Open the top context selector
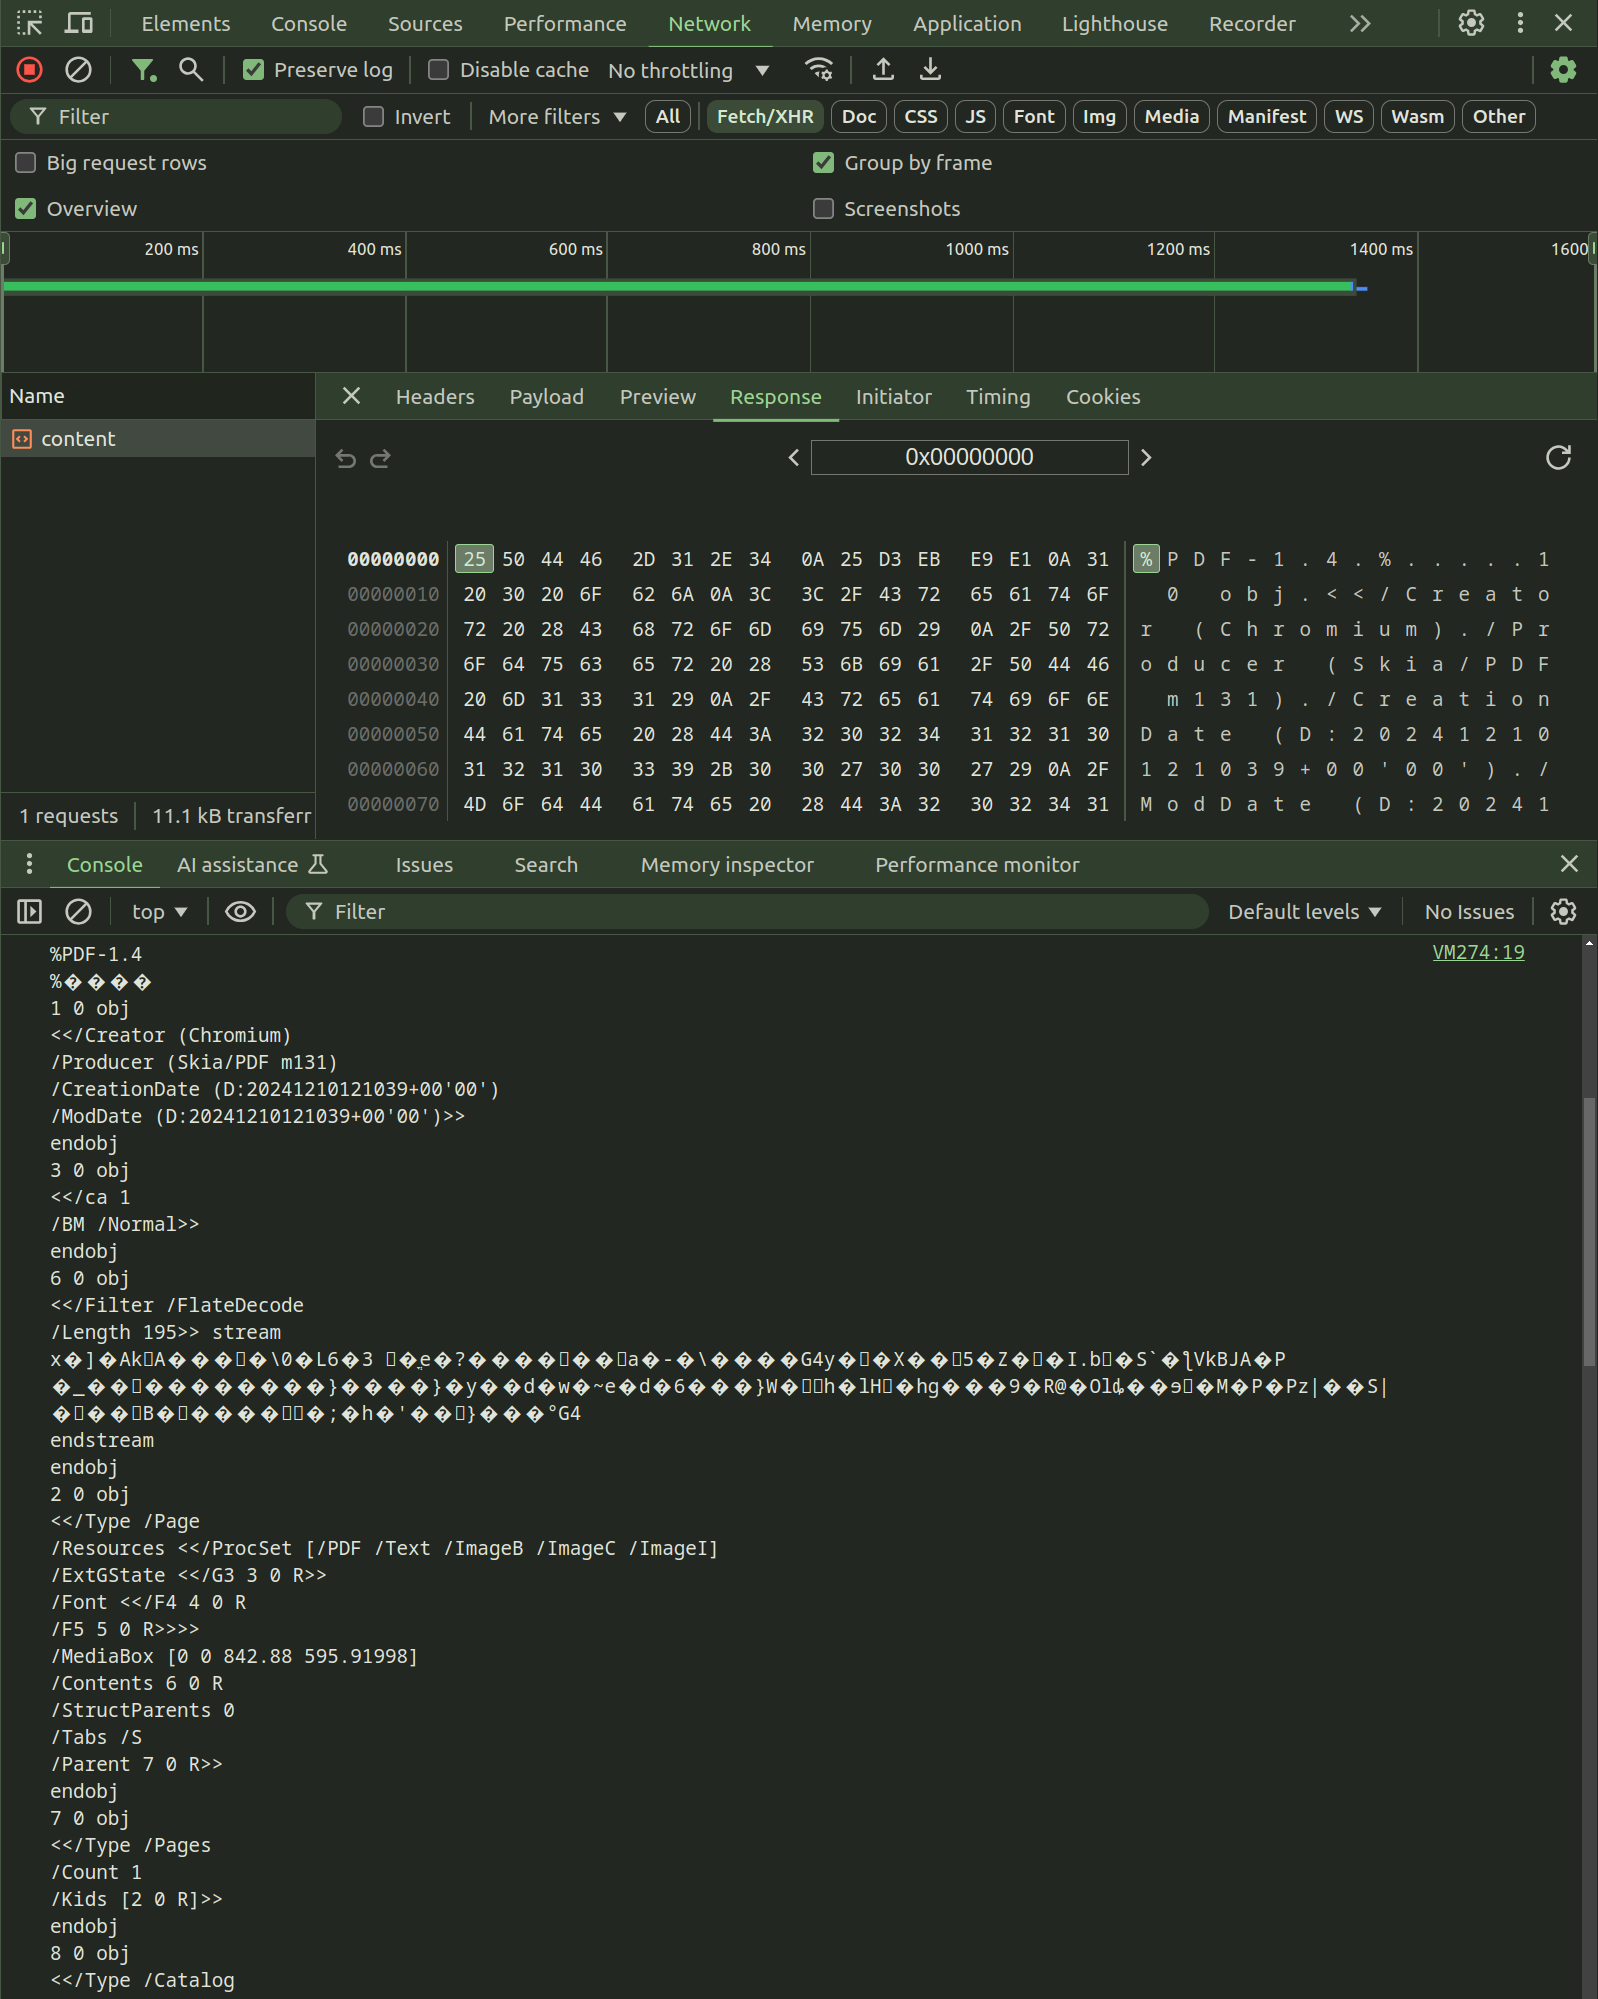This screenshot has height=1999, width=1598. (159, 911)
